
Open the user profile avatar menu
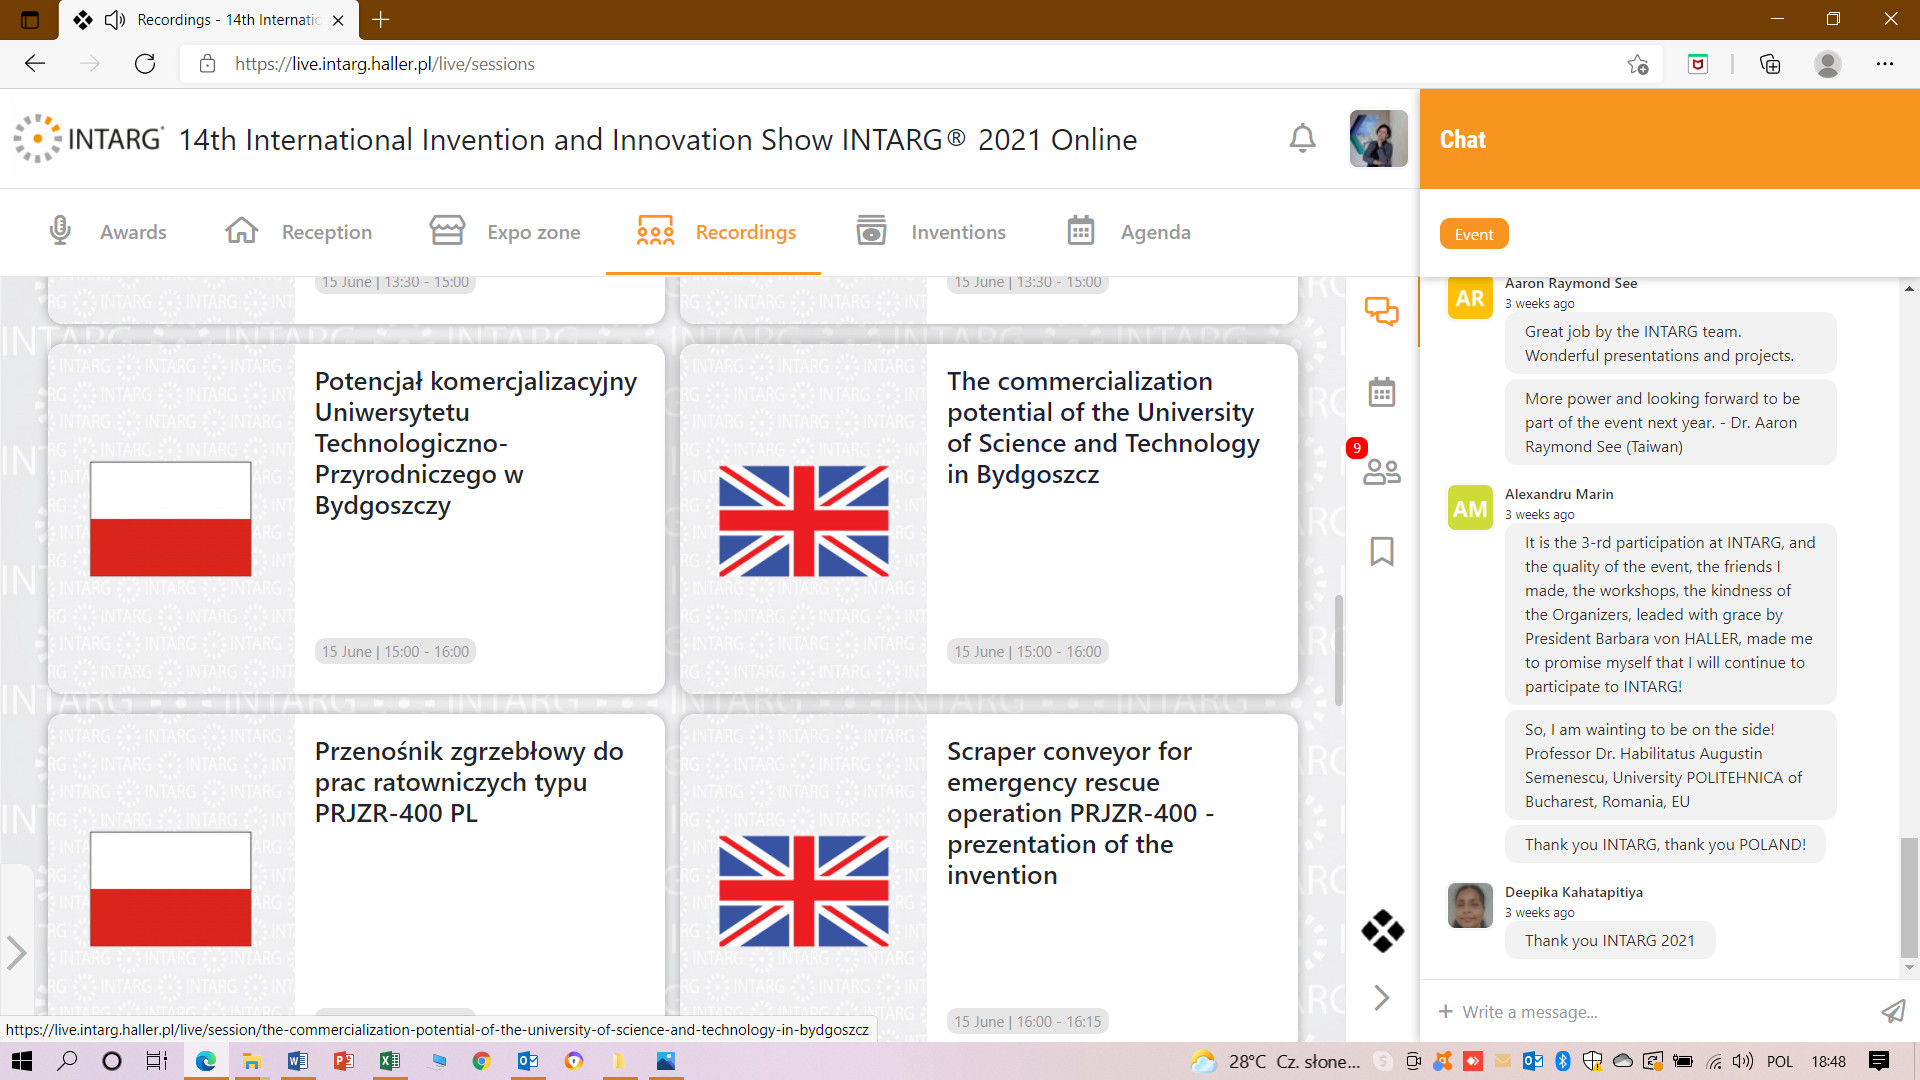coord(1378,138)
